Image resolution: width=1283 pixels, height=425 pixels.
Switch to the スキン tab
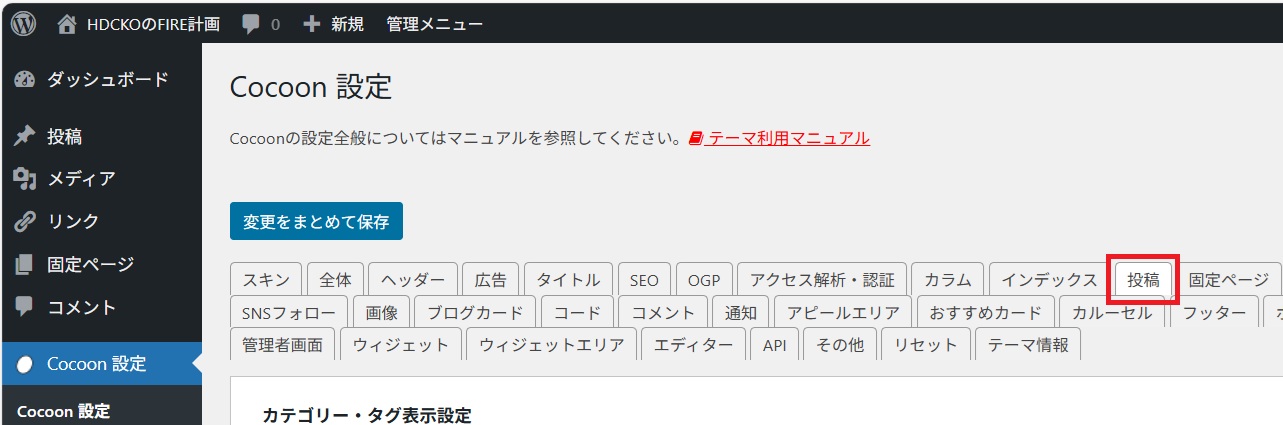pyautogui.click(x=266, y=280)
